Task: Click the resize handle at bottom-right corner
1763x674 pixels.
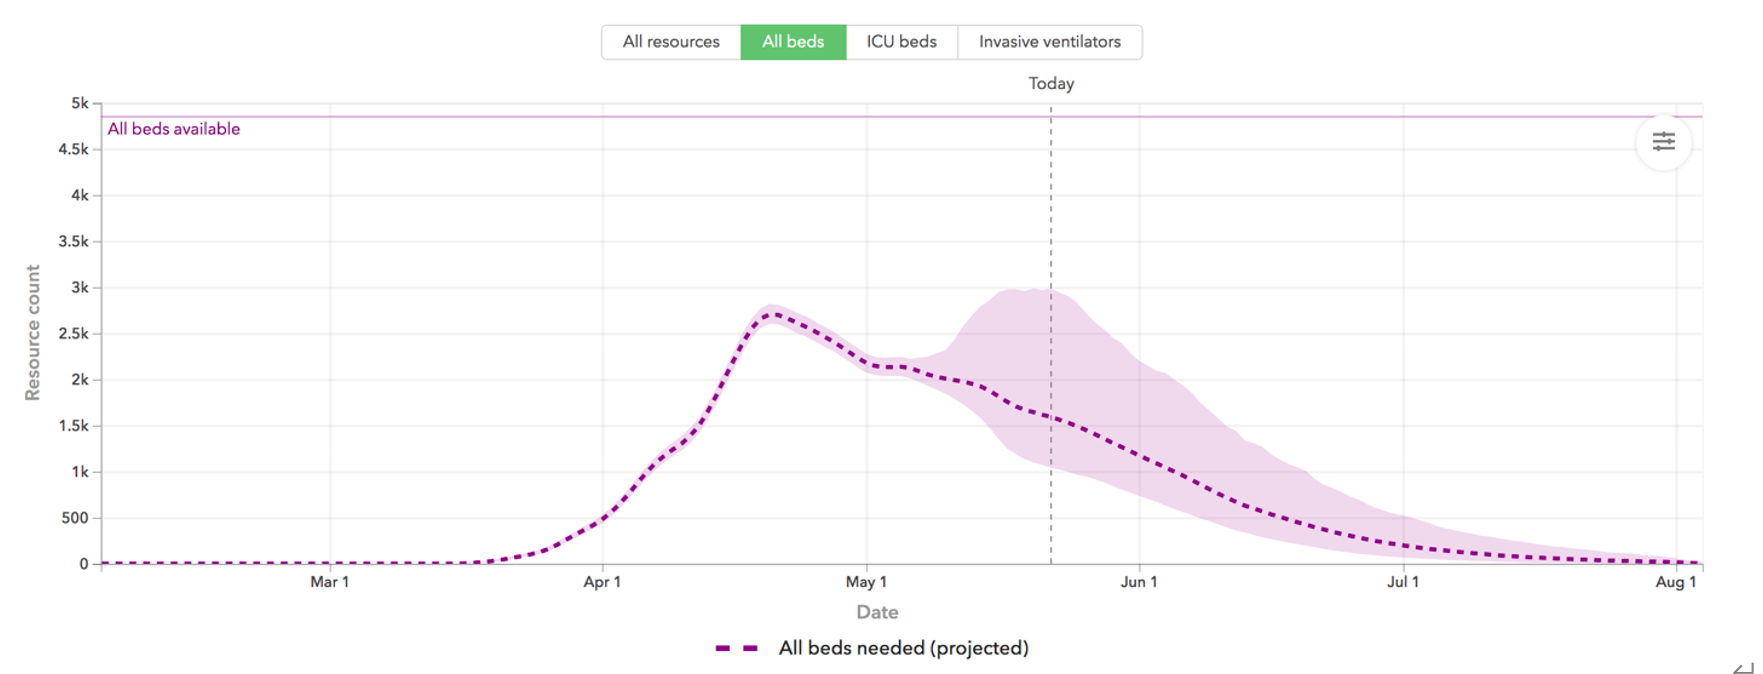Action: click(x=1743, y=667)
